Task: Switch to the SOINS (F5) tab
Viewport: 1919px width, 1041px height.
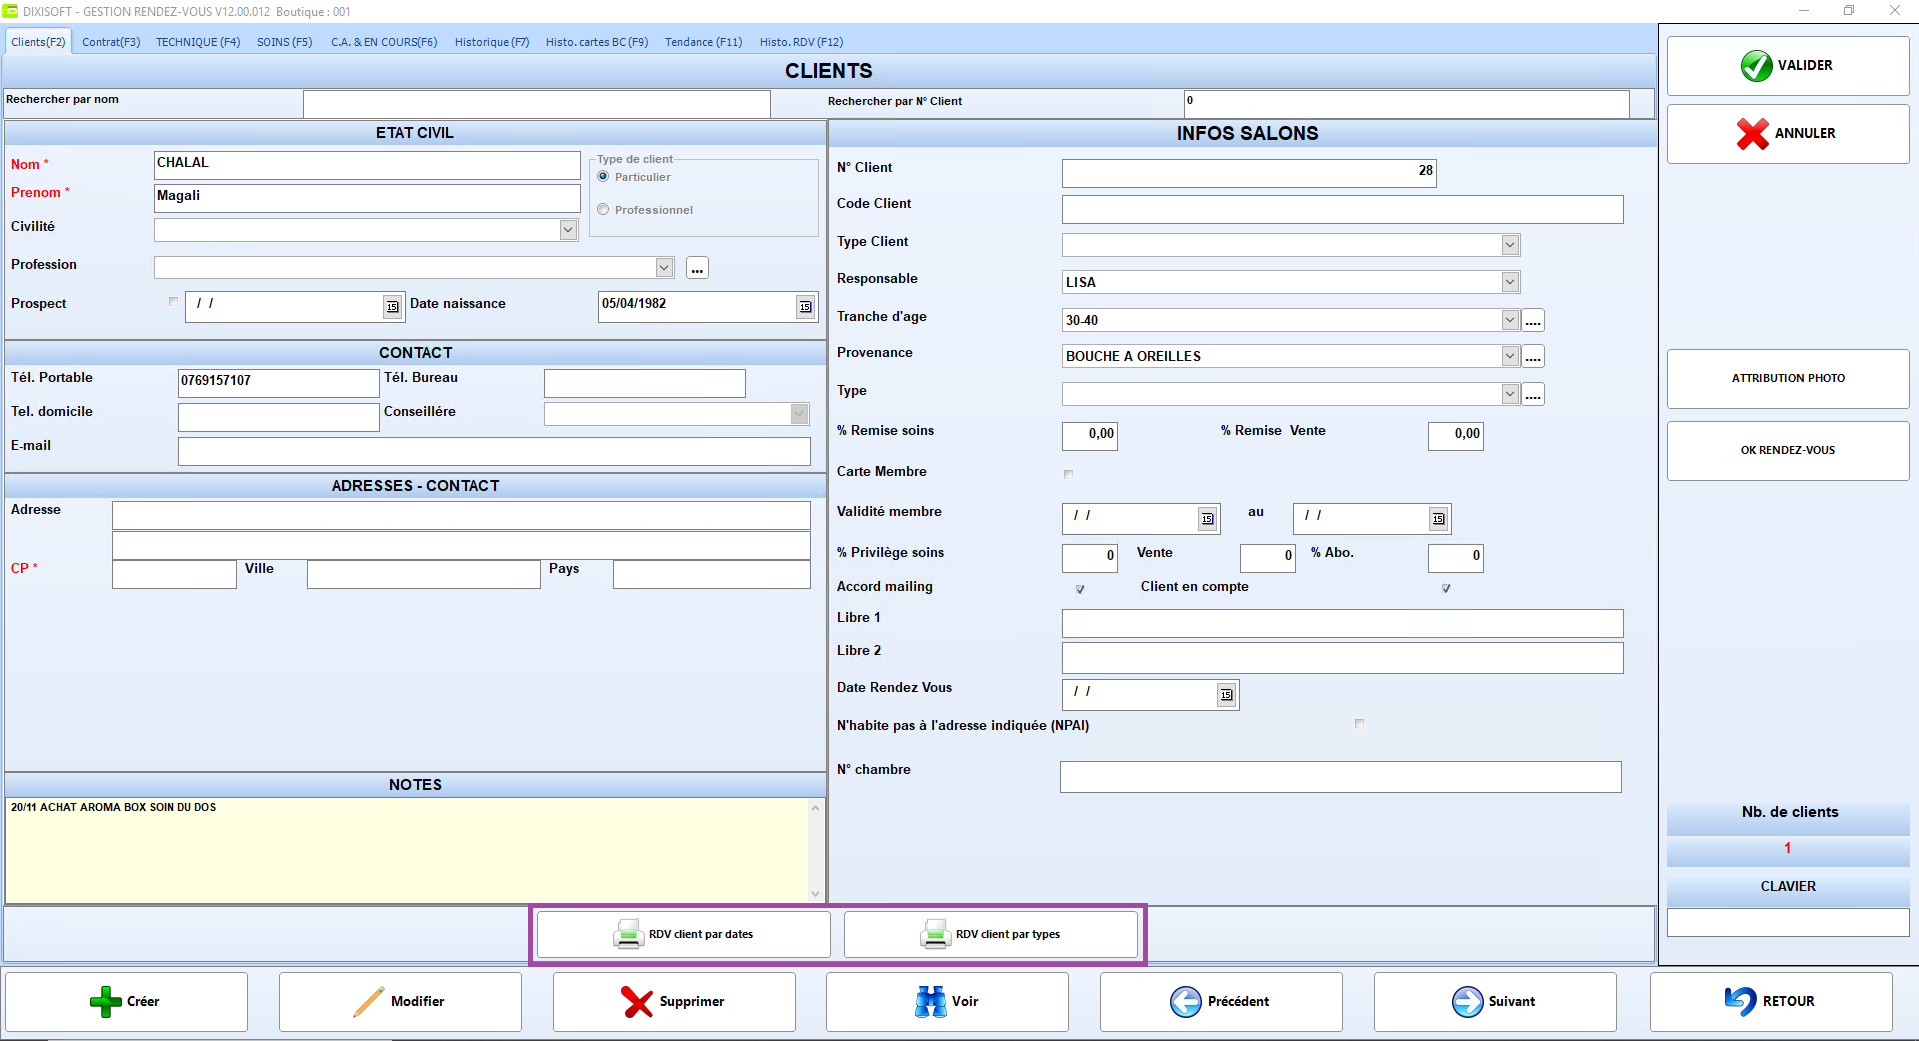Action: tap(285, 42)
